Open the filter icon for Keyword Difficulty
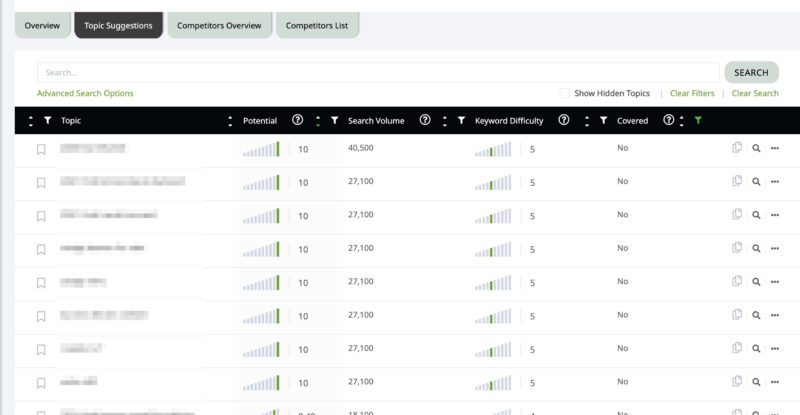Screen dimensions: 800x415 [x=461, y=120]
